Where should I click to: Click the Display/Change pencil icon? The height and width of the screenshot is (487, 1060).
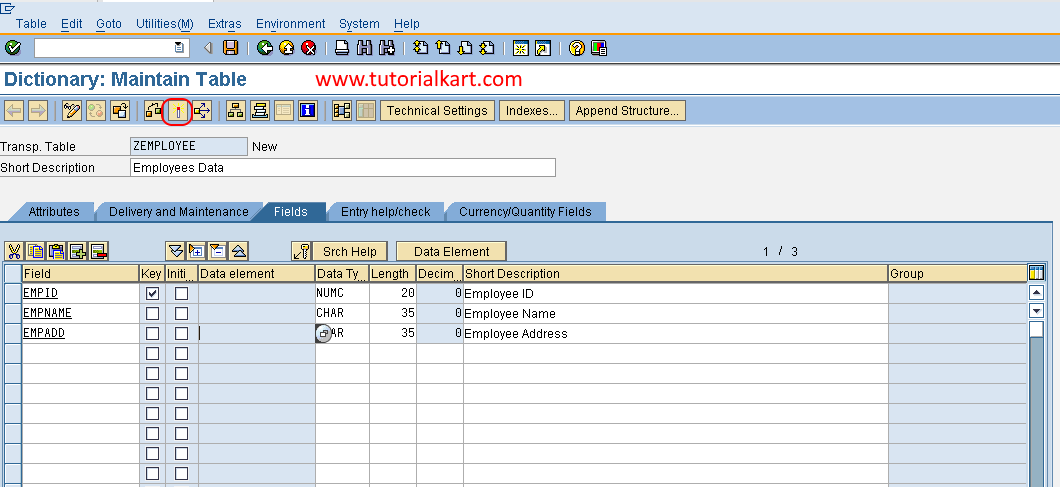coord(72,110)
